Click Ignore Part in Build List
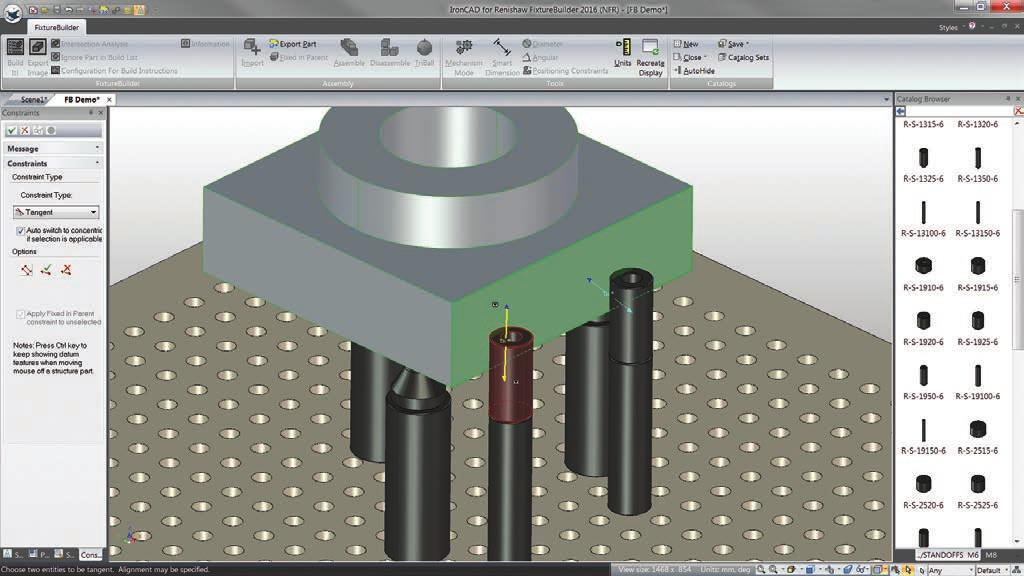 coord(95,57)
